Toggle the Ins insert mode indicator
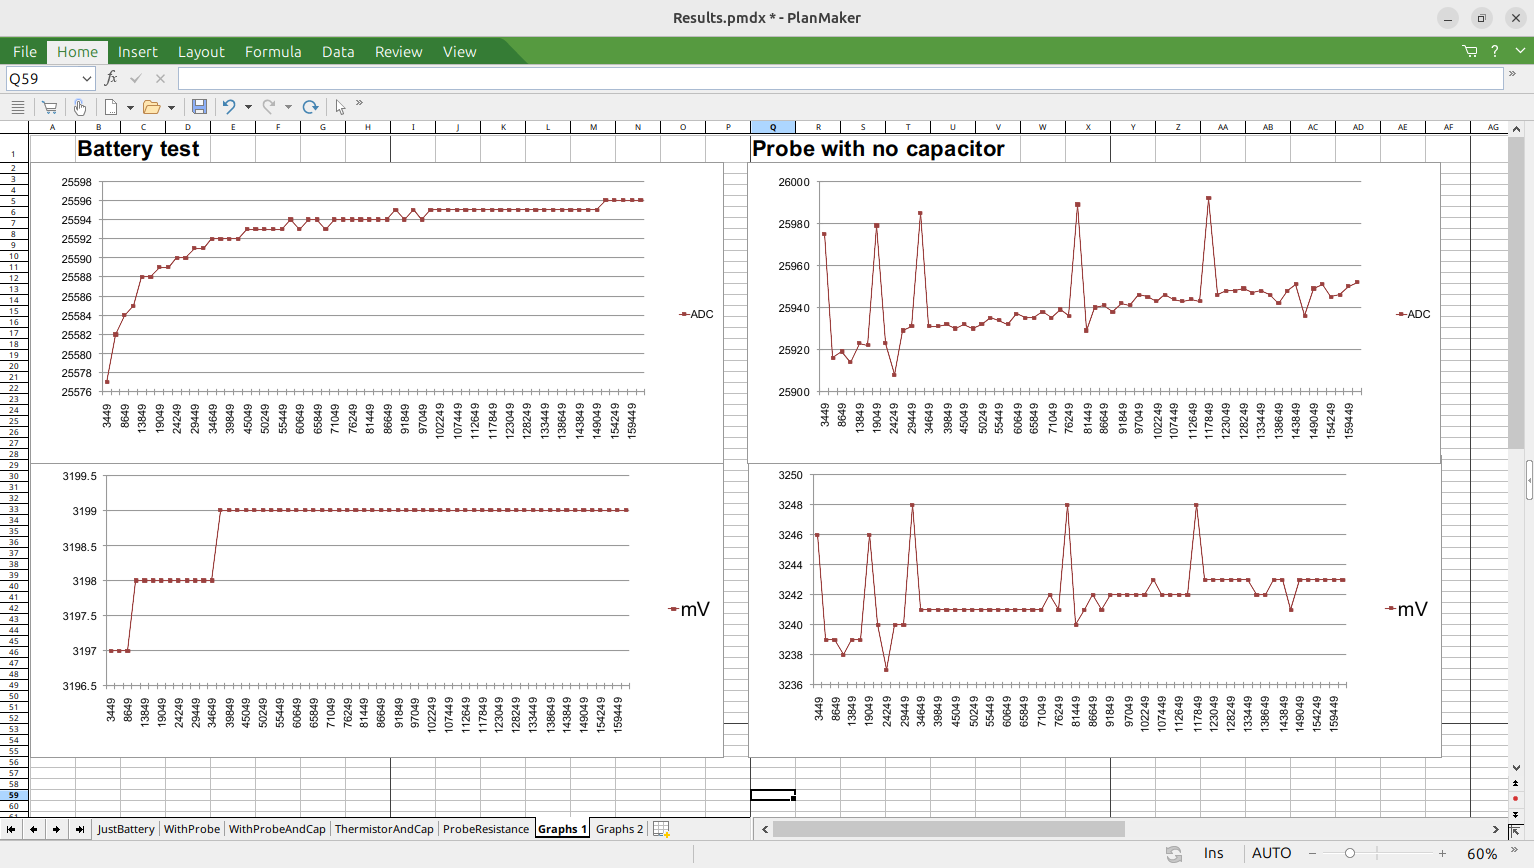This screenshot has height=868, width=1534. coord(1213,853)
